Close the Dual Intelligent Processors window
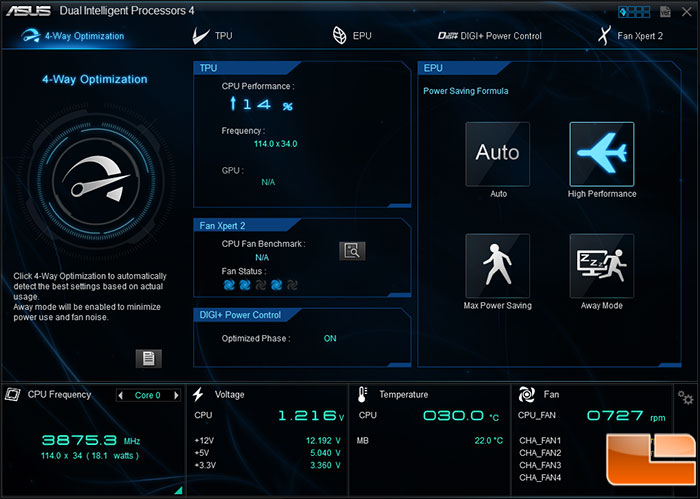 pos(686,12)
